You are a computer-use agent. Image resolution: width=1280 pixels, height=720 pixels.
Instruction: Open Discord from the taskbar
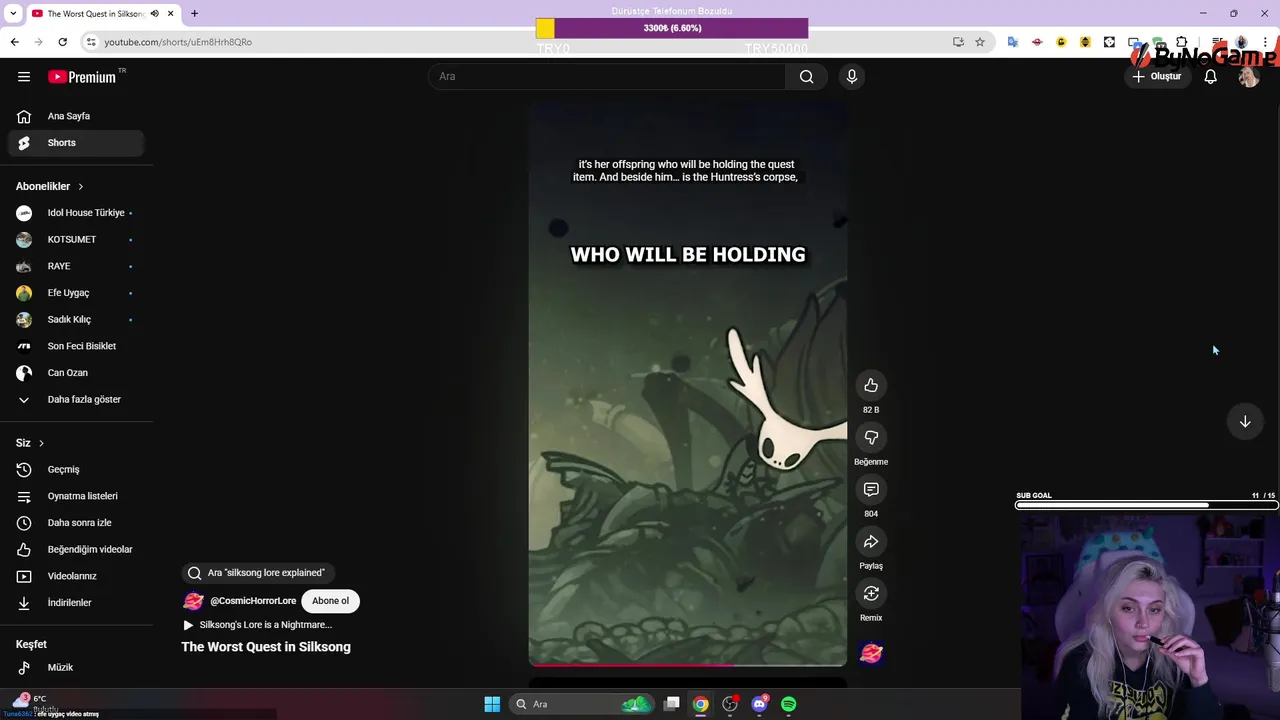coord(759,704)
